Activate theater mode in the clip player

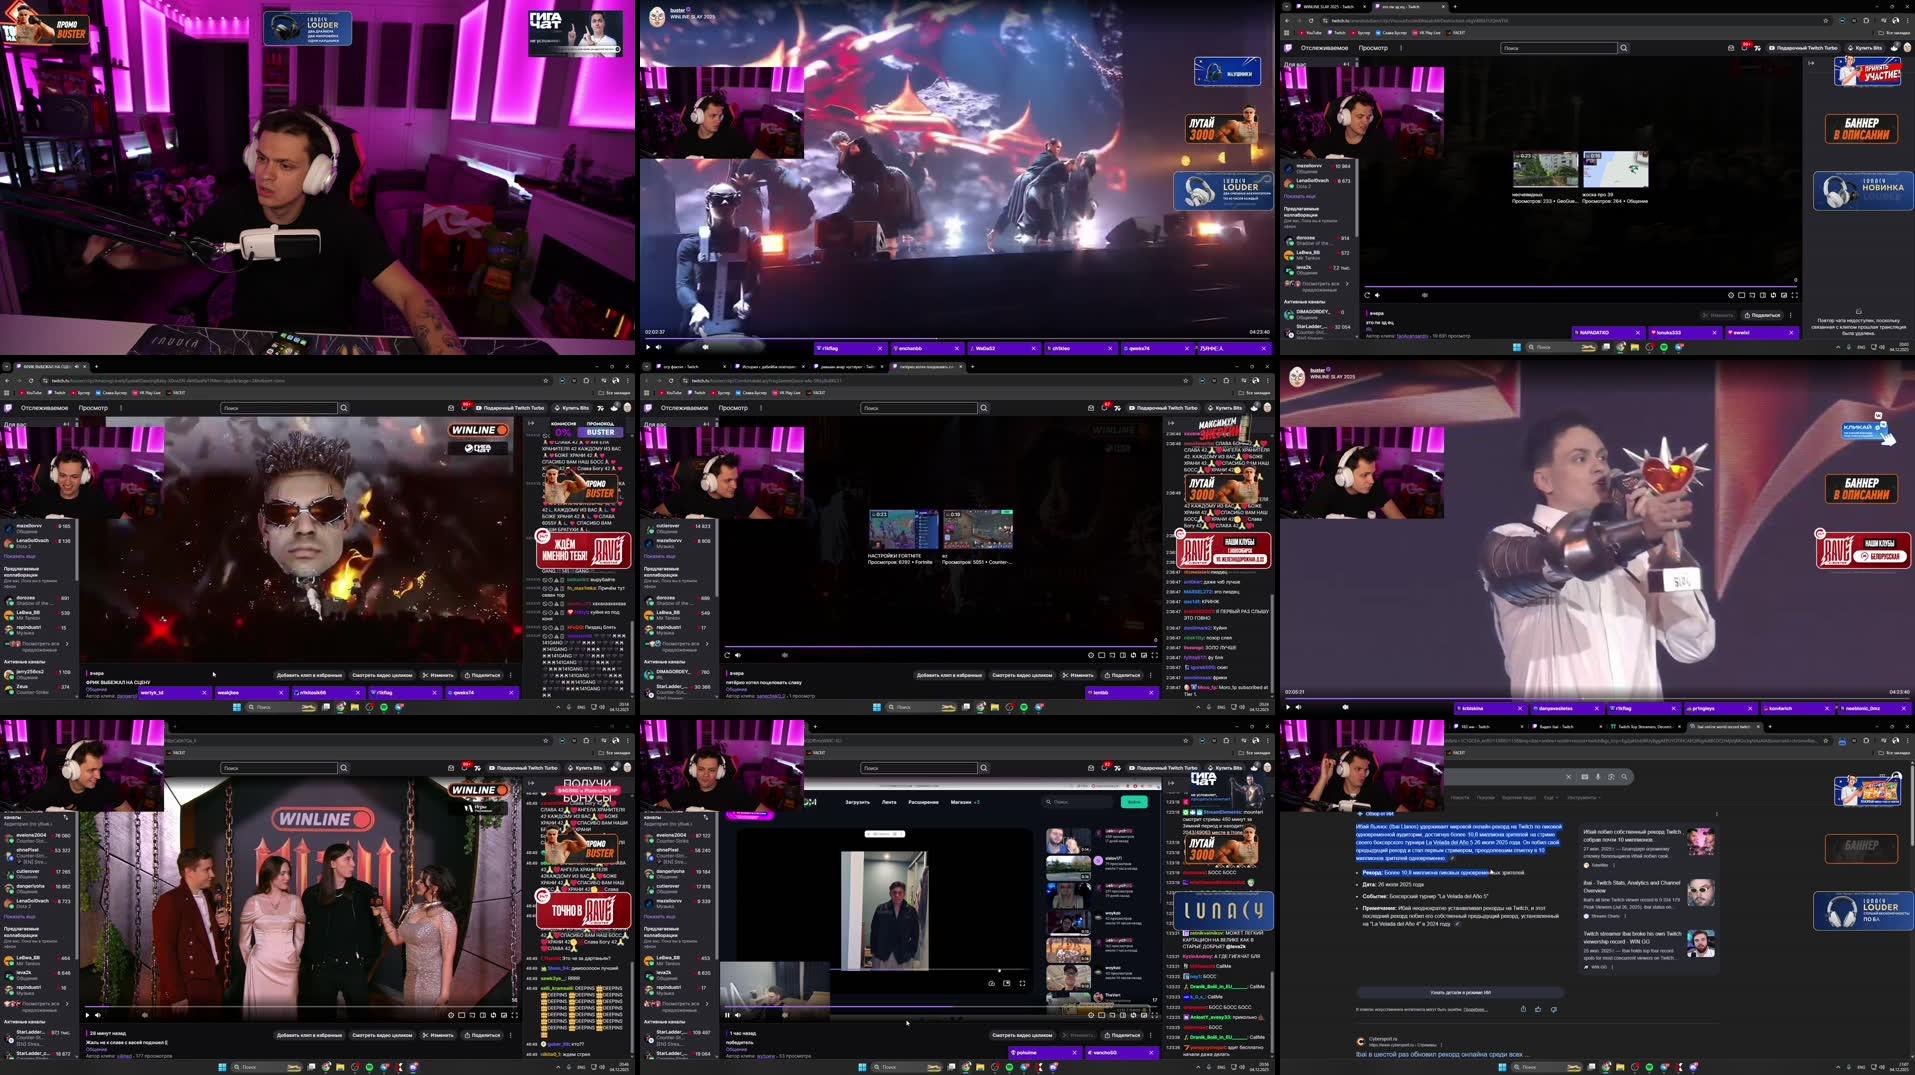(1102, 655)
